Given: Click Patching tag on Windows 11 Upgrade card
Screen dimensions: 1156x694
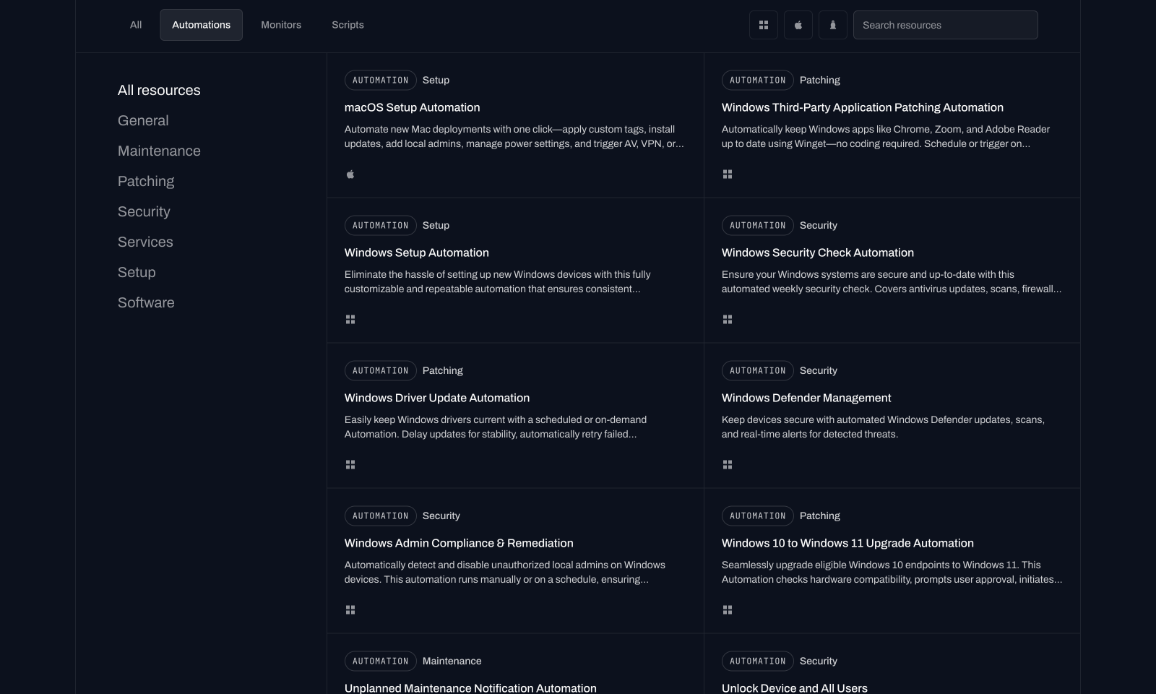Looking at the screenshot, I should click(x=820, y=516).
